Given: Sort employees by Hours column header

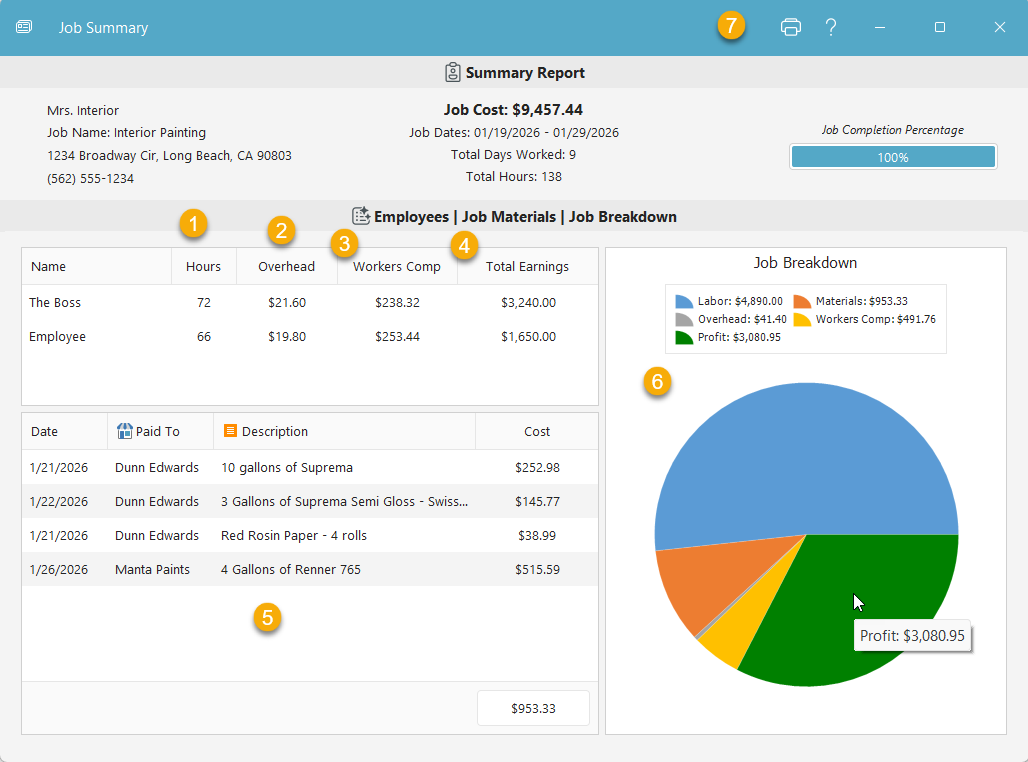Looking at the screenshot, I should click(x=203, y=267).
